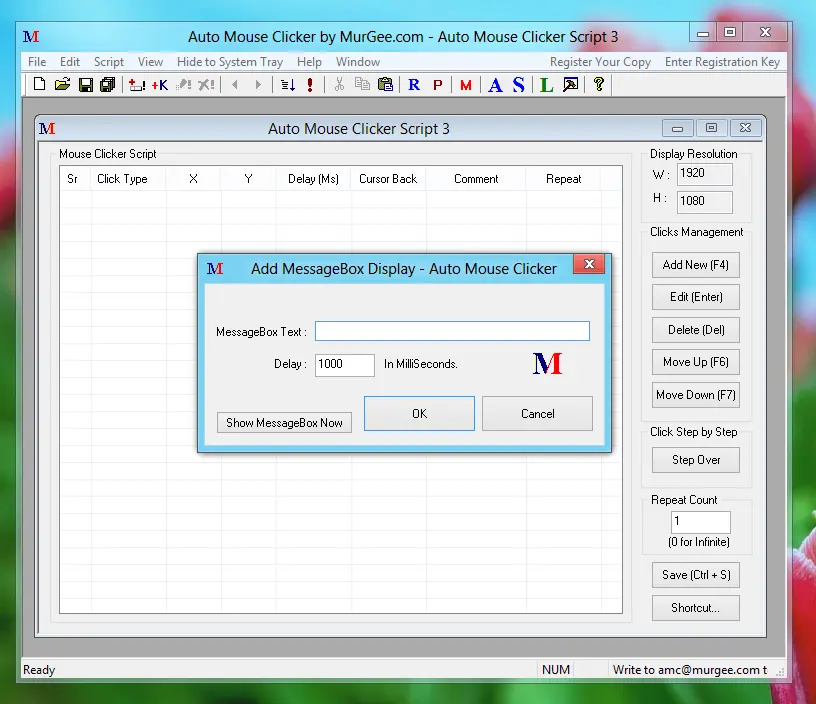The height and width of the screenshot is (704, 816).
Task: Click Enter Registration Key menu item
Action: click(x=722, y=62)
